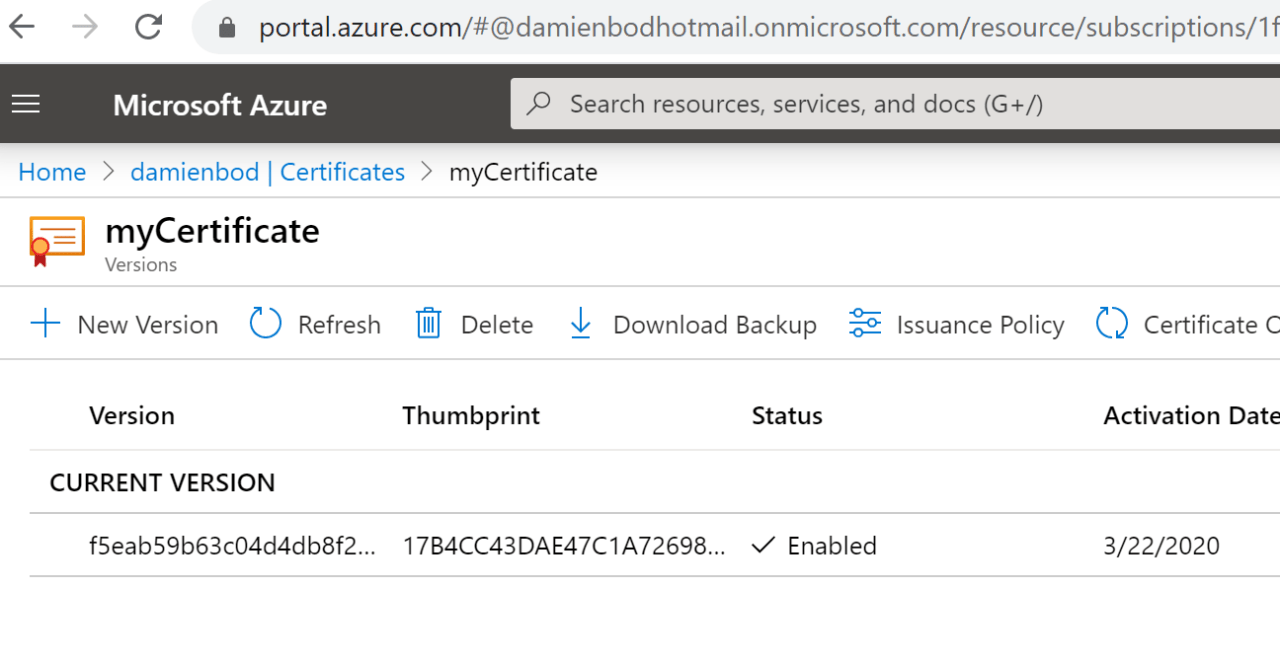Click the search magnifier in Azure search bar
Viewport: 1280px width, 661px height.
pos(540,103)
